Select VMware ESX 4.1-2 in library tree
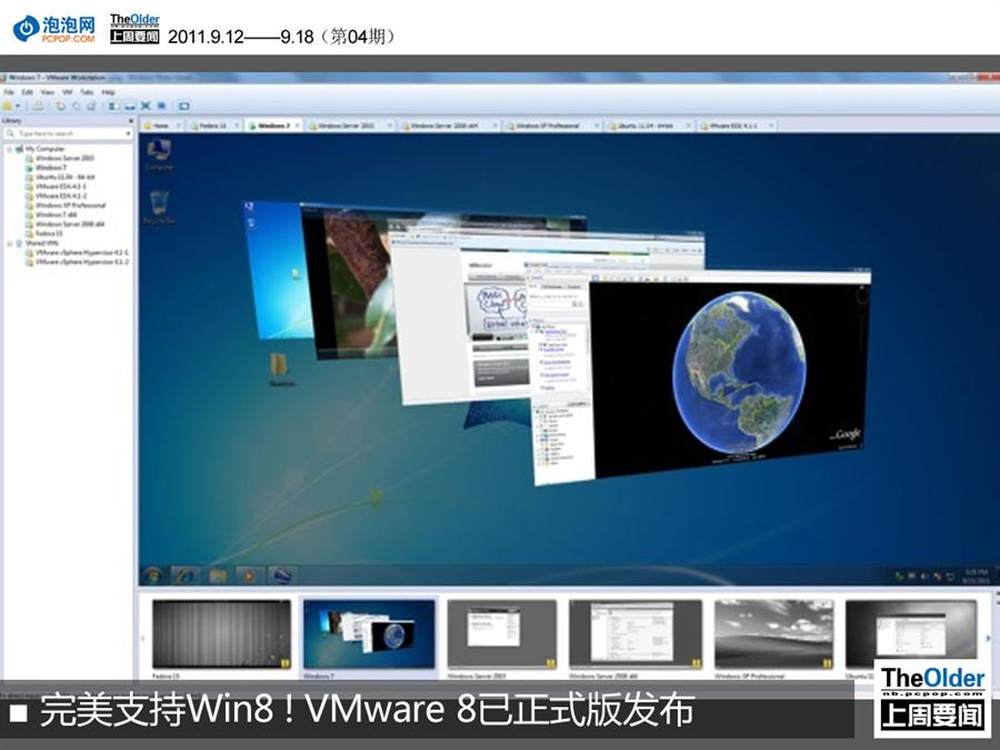This screenshot has width=1000, height=750. 56,196
